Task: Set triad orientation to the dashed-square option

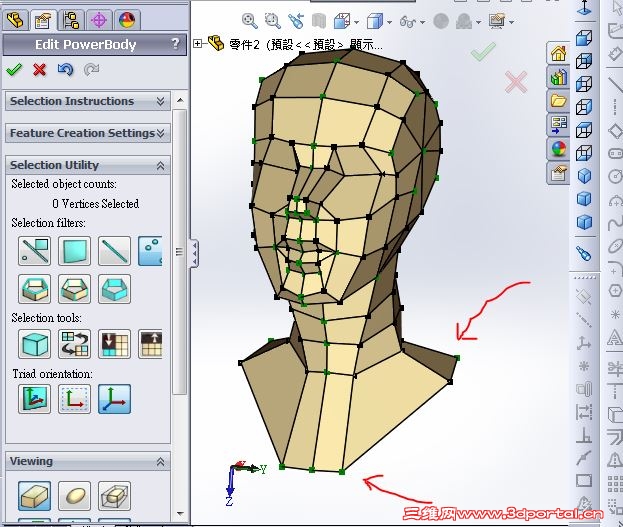Action: 74,399
